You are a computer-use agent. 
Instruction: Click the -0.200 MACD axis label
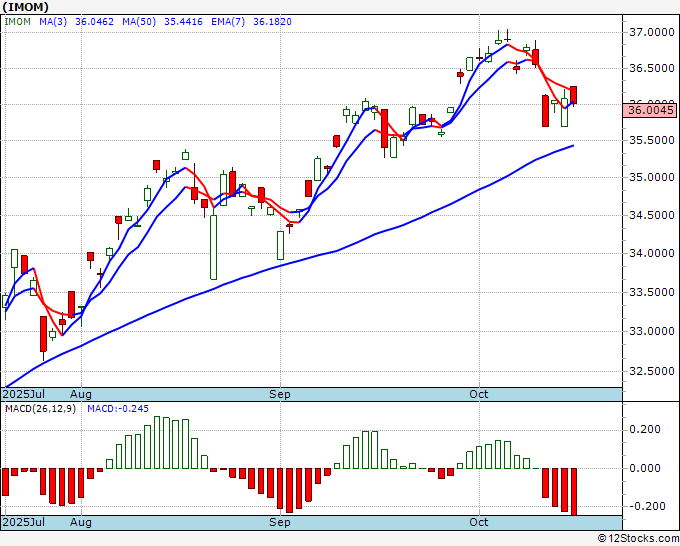point(648,506)
